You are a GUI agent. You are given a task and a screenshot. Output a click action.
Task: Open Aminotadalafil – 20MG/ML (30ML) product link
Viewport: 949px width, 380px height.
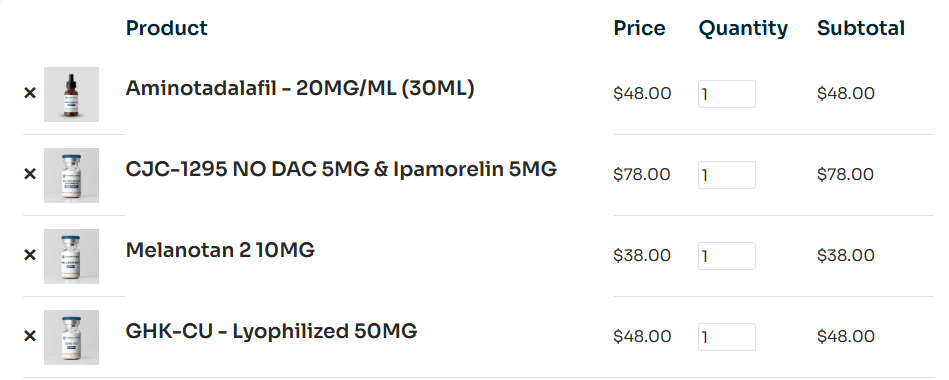(300, 88)
